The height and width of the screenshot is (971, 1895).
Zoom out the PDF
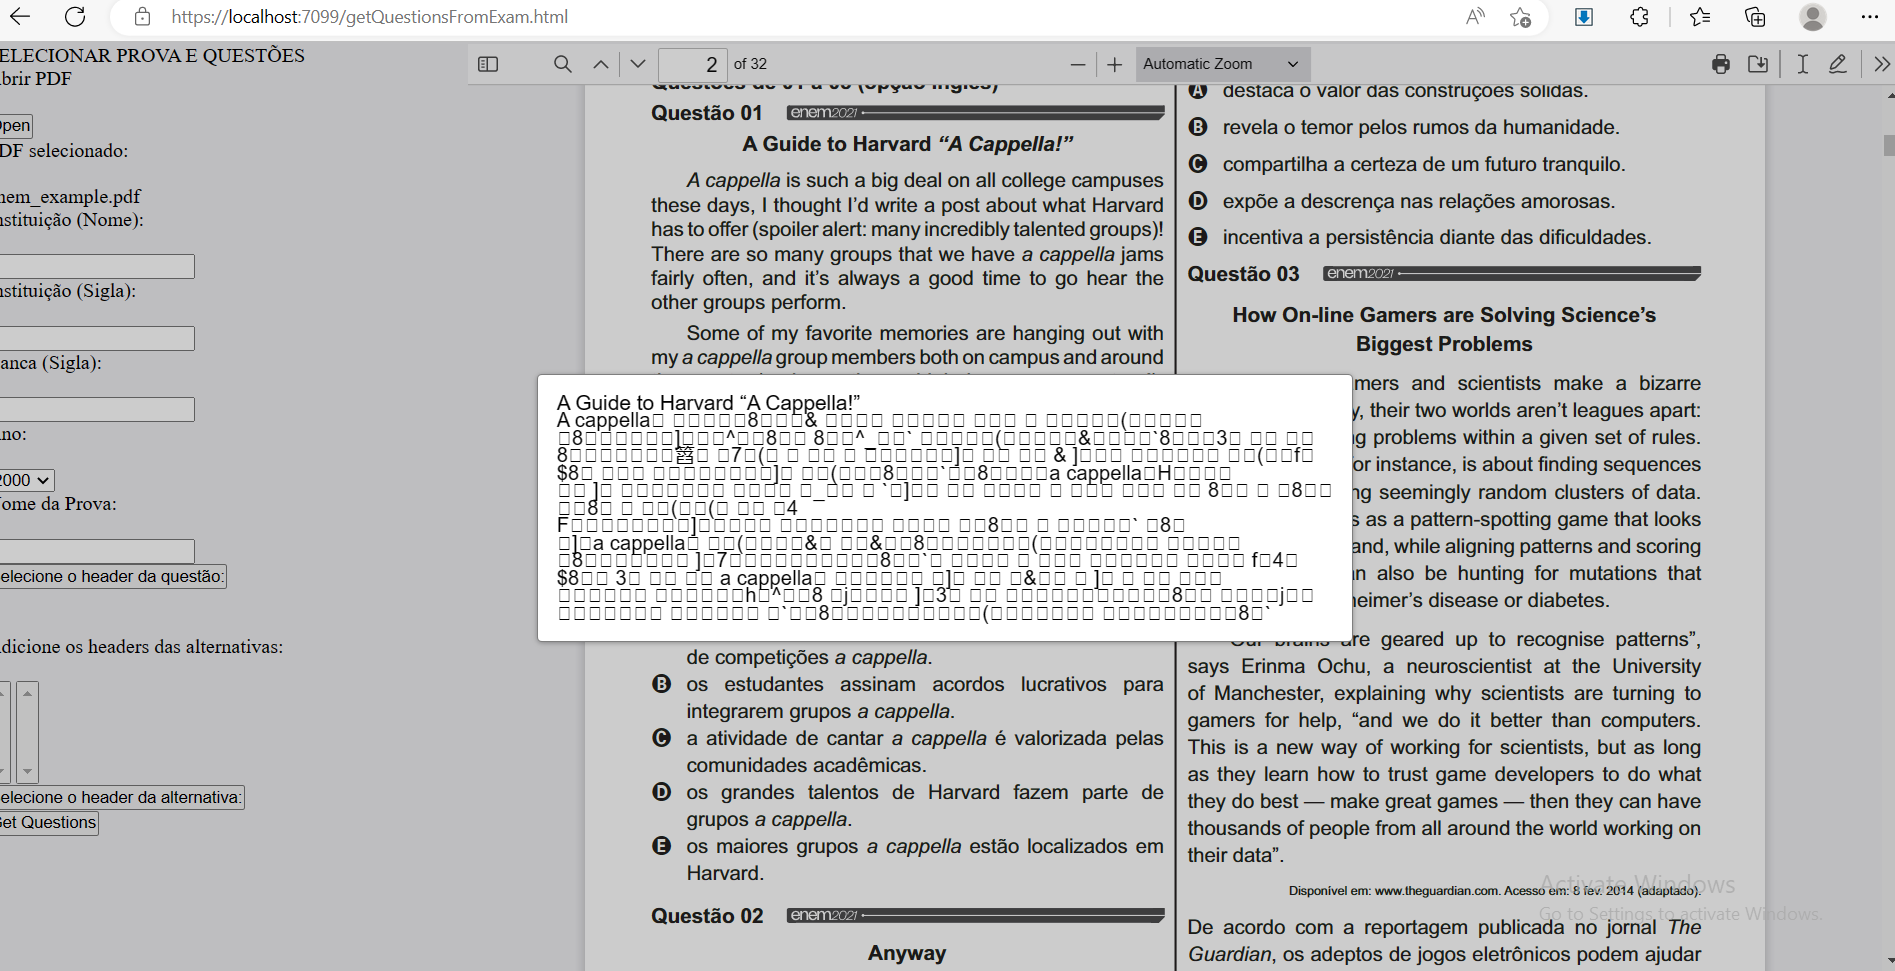coord(1077,64)
